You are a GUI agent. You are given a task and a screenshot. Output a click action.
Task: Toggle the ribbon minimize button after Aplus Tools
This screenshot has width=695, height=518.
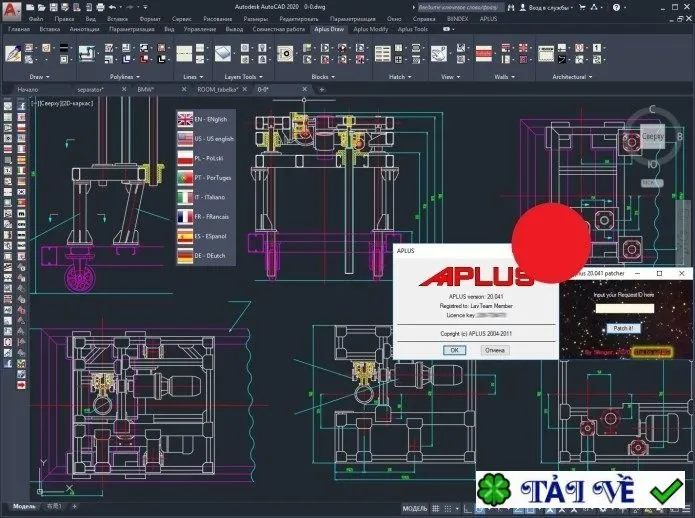(x=446, y=29)
